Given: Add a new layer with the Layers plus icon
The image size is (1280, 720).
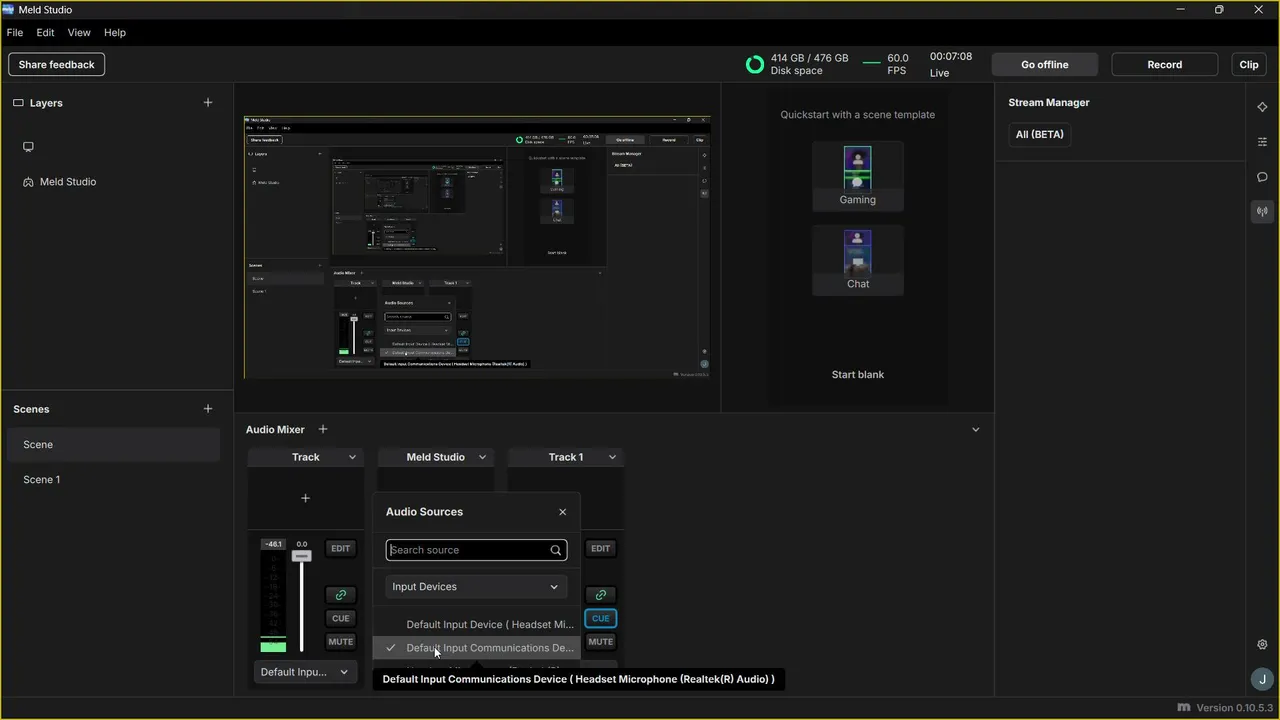Looking at the screenshot, I should pos(208,102).
